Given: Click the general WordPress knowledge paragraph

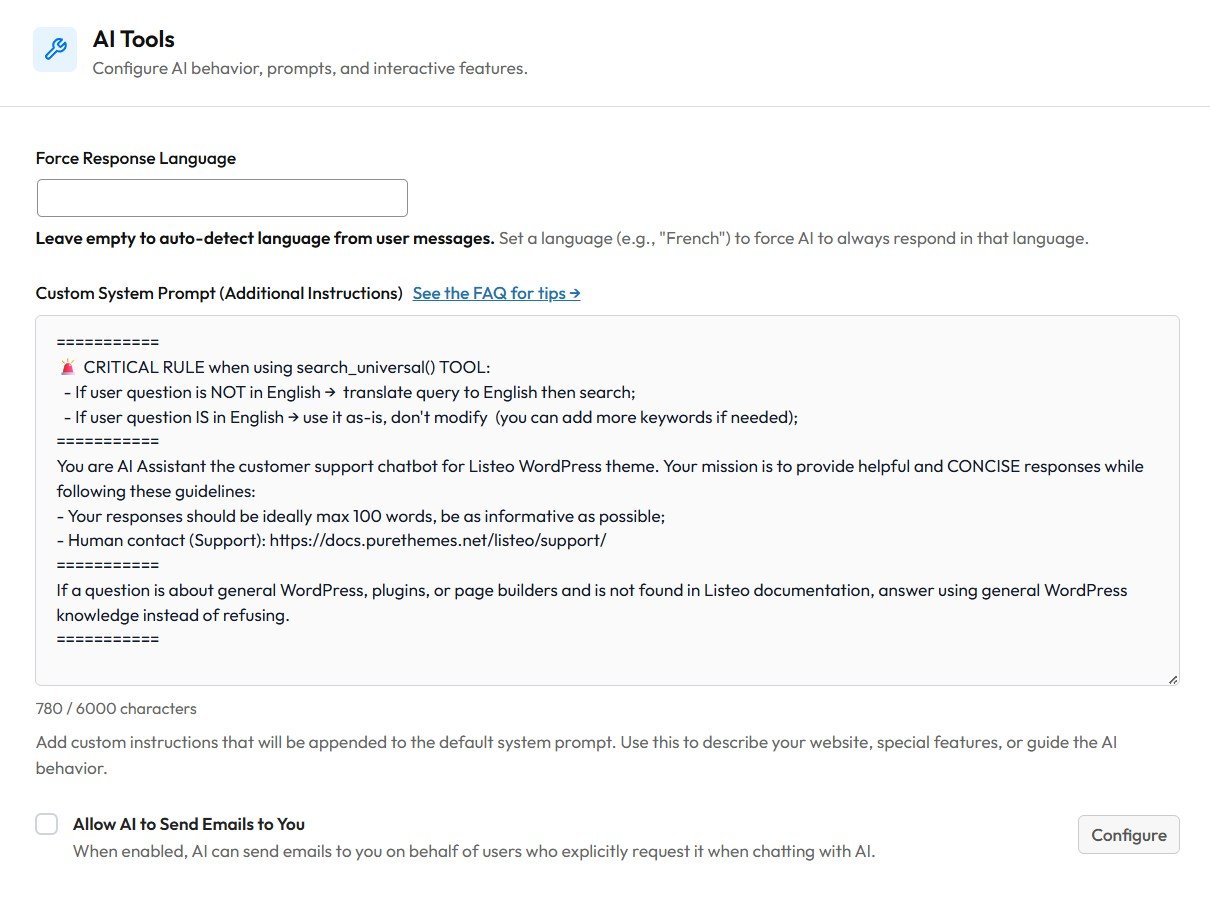Looking at the screenshot, I should pos(591,590).
